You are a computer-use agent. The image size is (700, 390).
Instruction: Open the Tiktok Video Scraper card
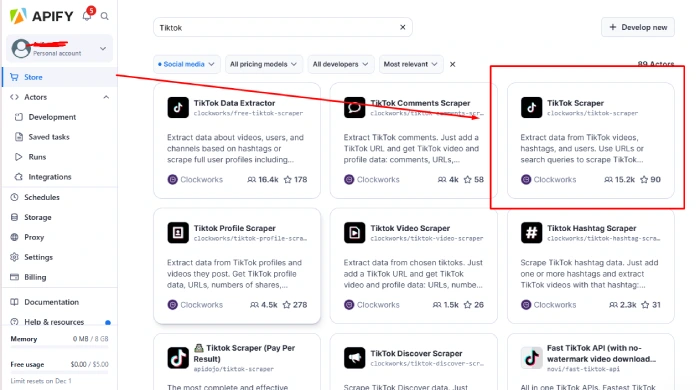(x=413, y=266)
